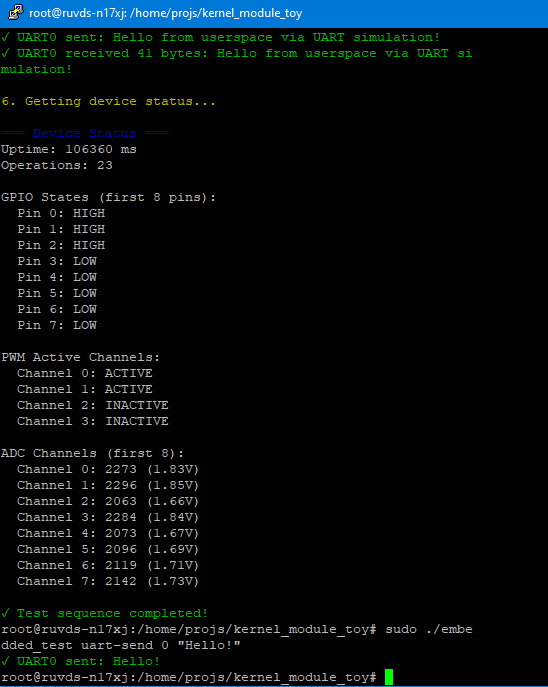This screenshot has height=687, width=548.
Task: Click the ADC Channel 7 value 2142
Action: [x=121, y=581]
